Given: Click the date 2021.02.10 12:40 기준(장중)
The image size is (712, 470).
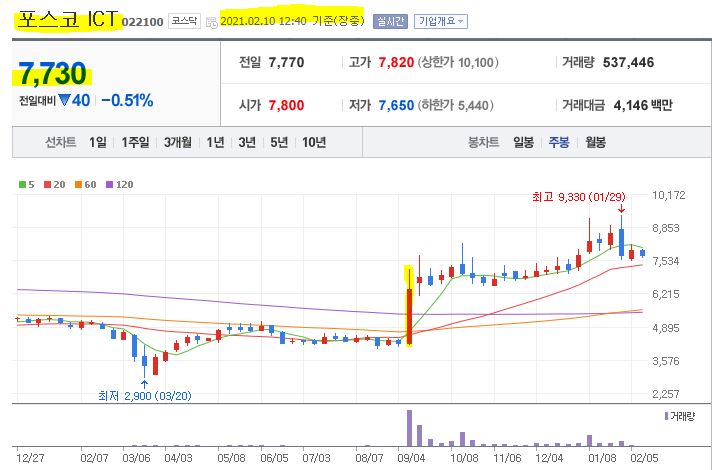Looking at the screenshot, I should pos(292,21).
